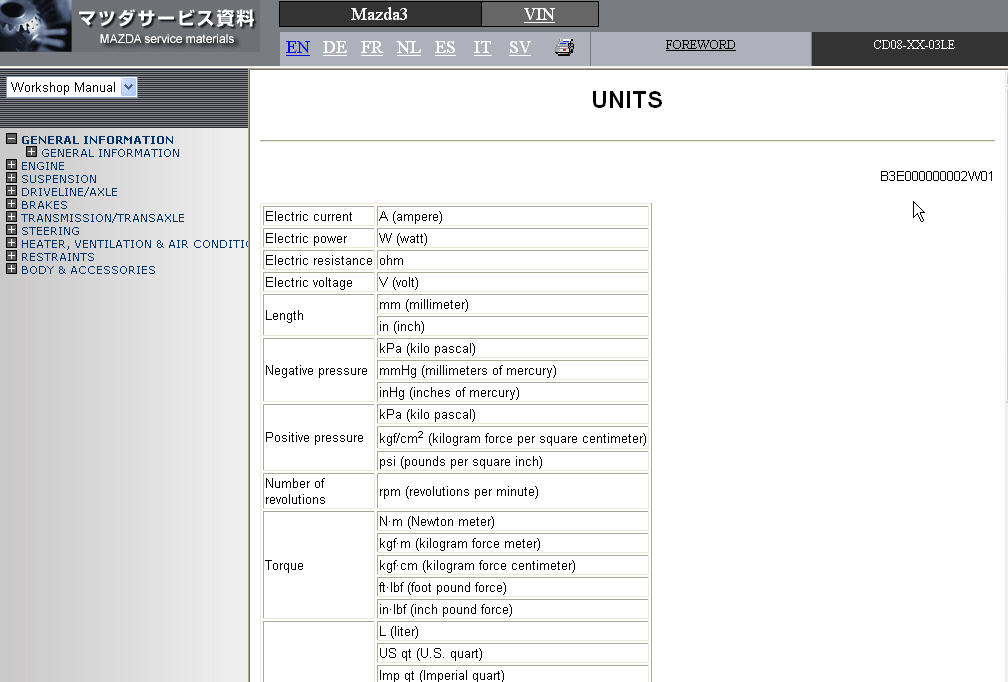Expand the STEERING tree node
This screenshot has width=1008, height=682.
(x=12, y=230)
